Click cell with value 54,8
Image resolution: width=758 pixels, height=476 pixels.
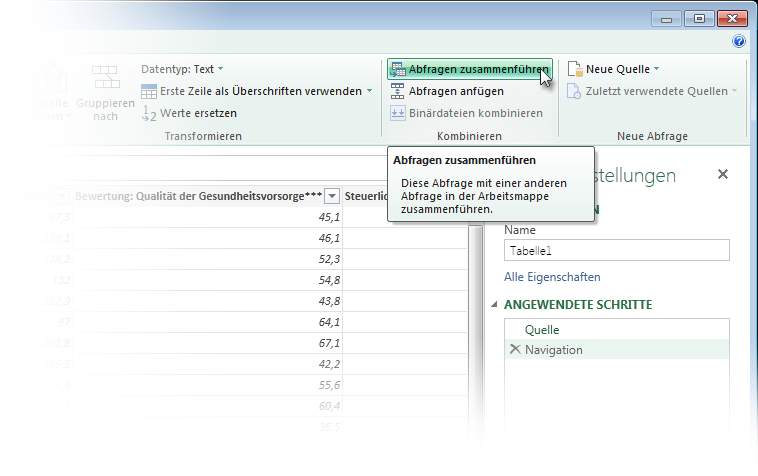[207, 280]
